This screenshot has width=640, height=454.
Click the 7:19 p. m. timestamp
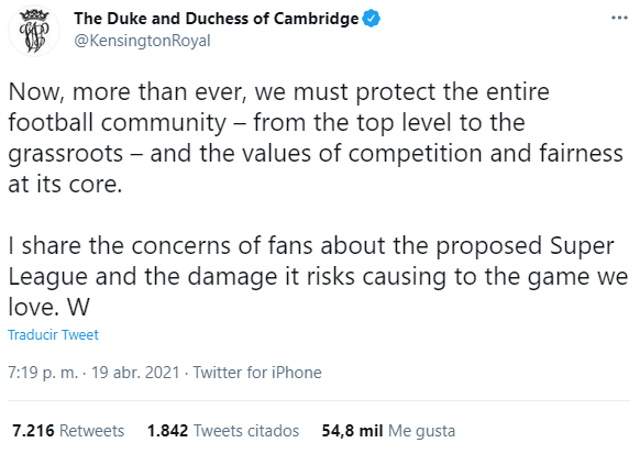[43, 372]
